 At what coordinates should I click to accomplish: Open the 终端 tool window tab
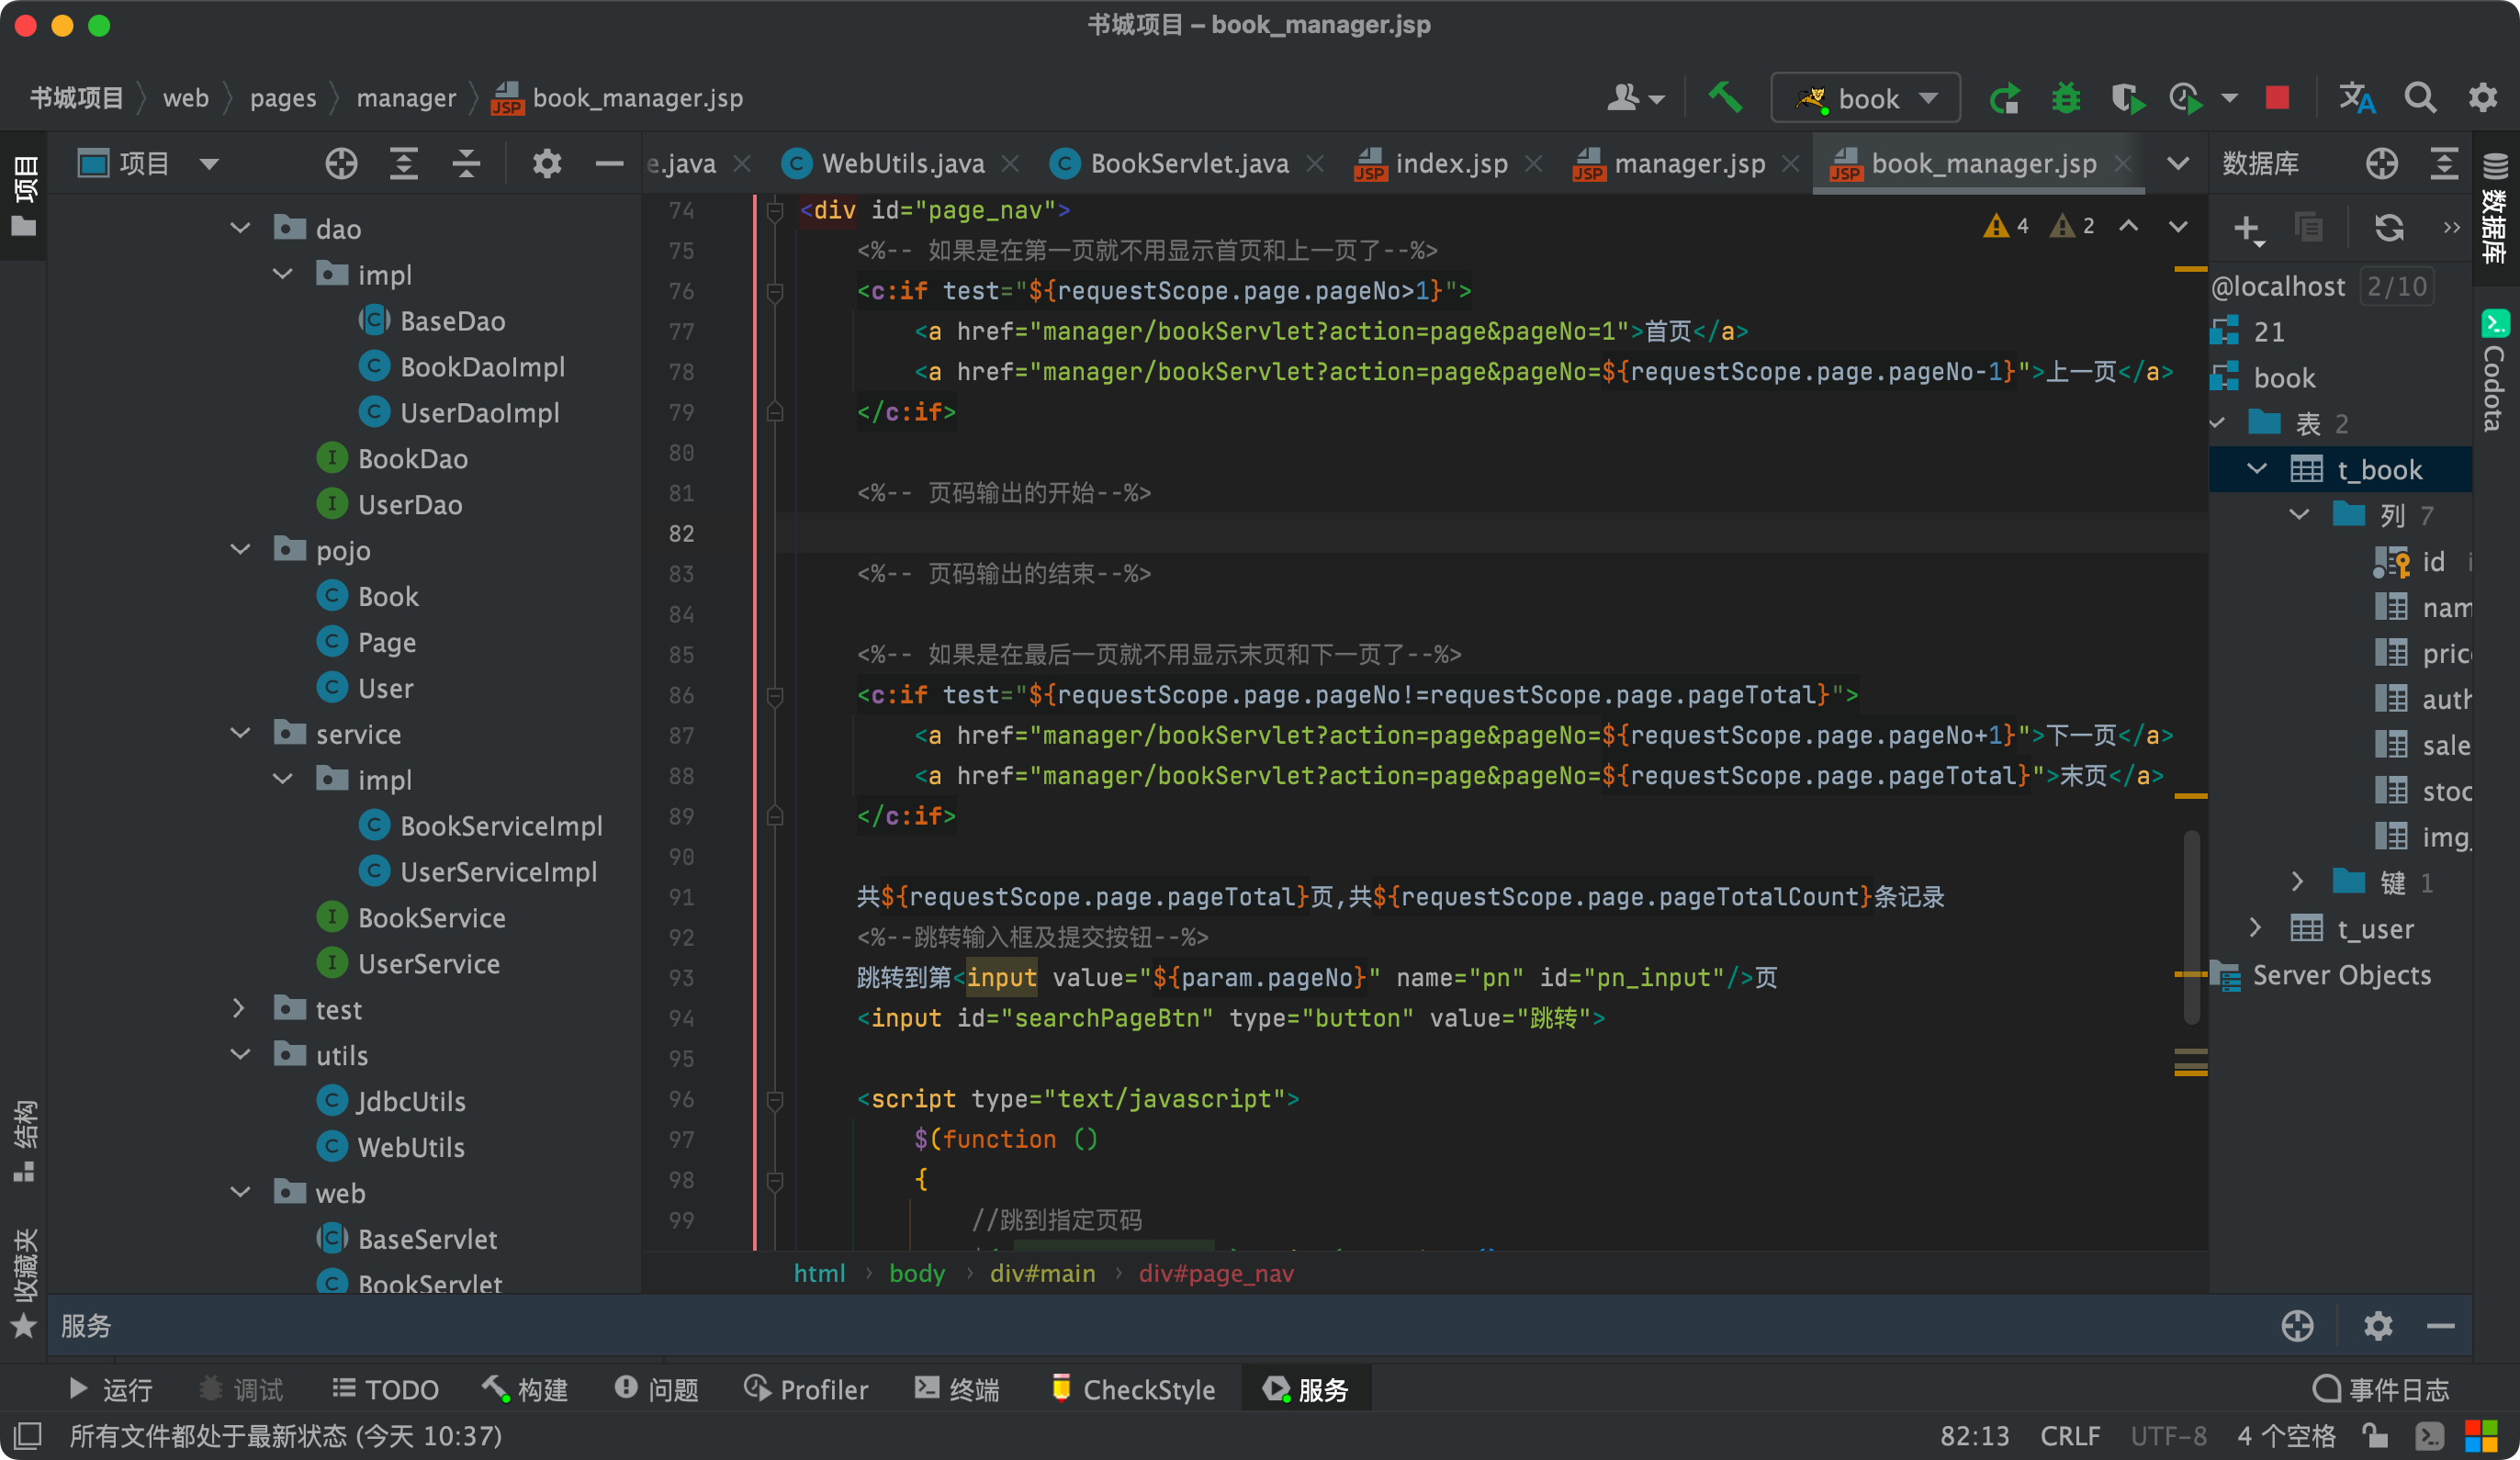tap(957, 1389)
